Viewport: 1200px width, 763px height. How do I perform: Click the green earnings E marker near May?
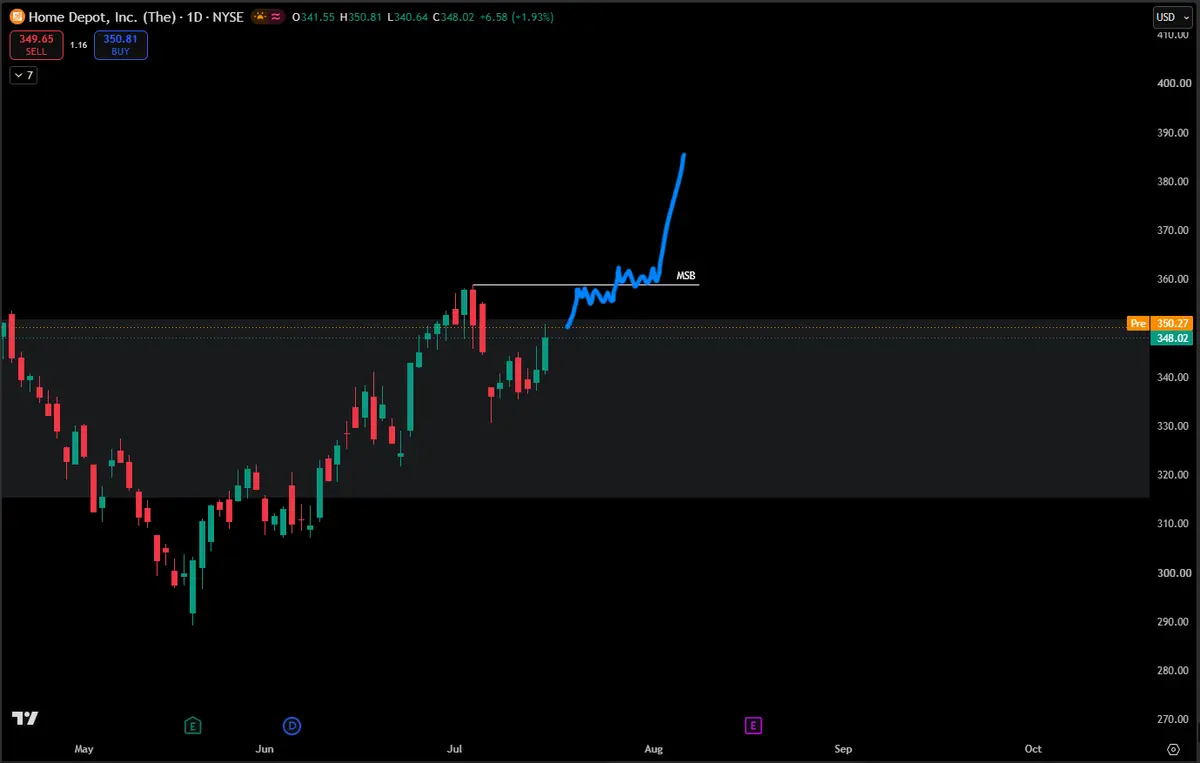coord(193,725)
